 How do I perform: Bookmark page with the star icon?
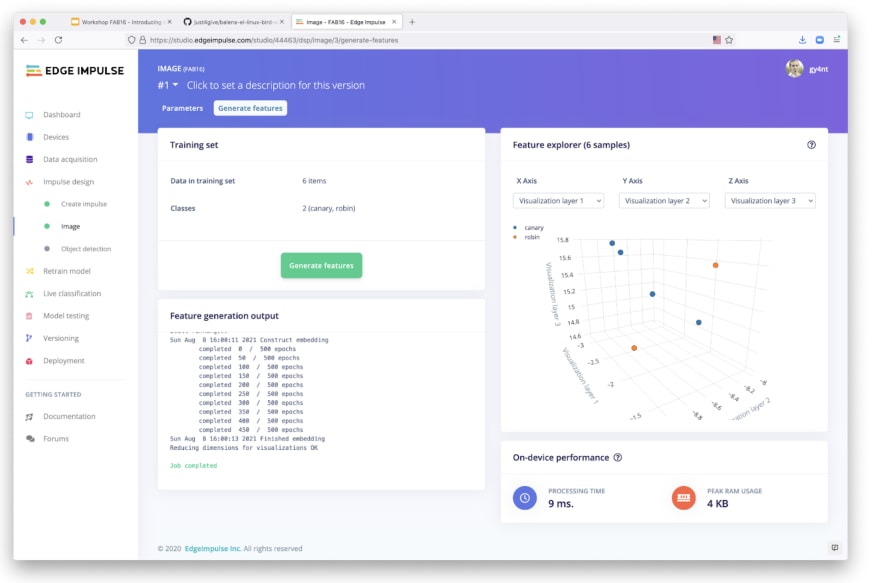pos(729,40)
